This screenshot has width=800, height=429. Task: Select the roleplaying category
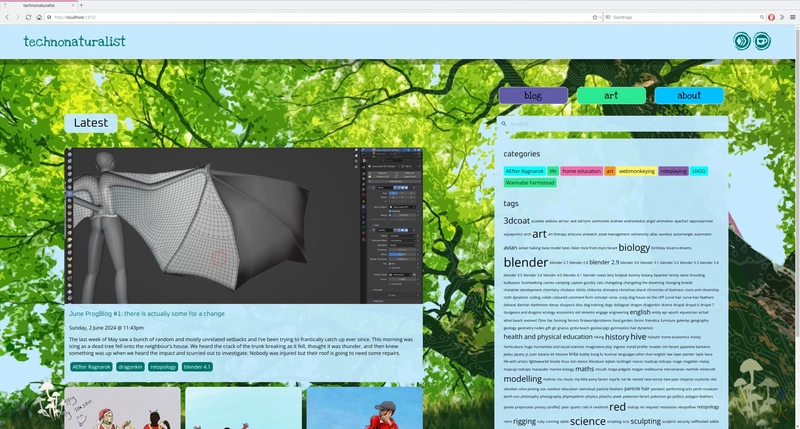click(x=673, y=171)
